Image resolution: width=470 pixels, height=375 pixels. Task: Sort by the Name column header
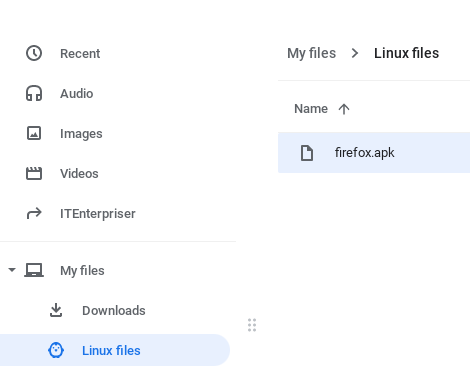coord(311,109)
